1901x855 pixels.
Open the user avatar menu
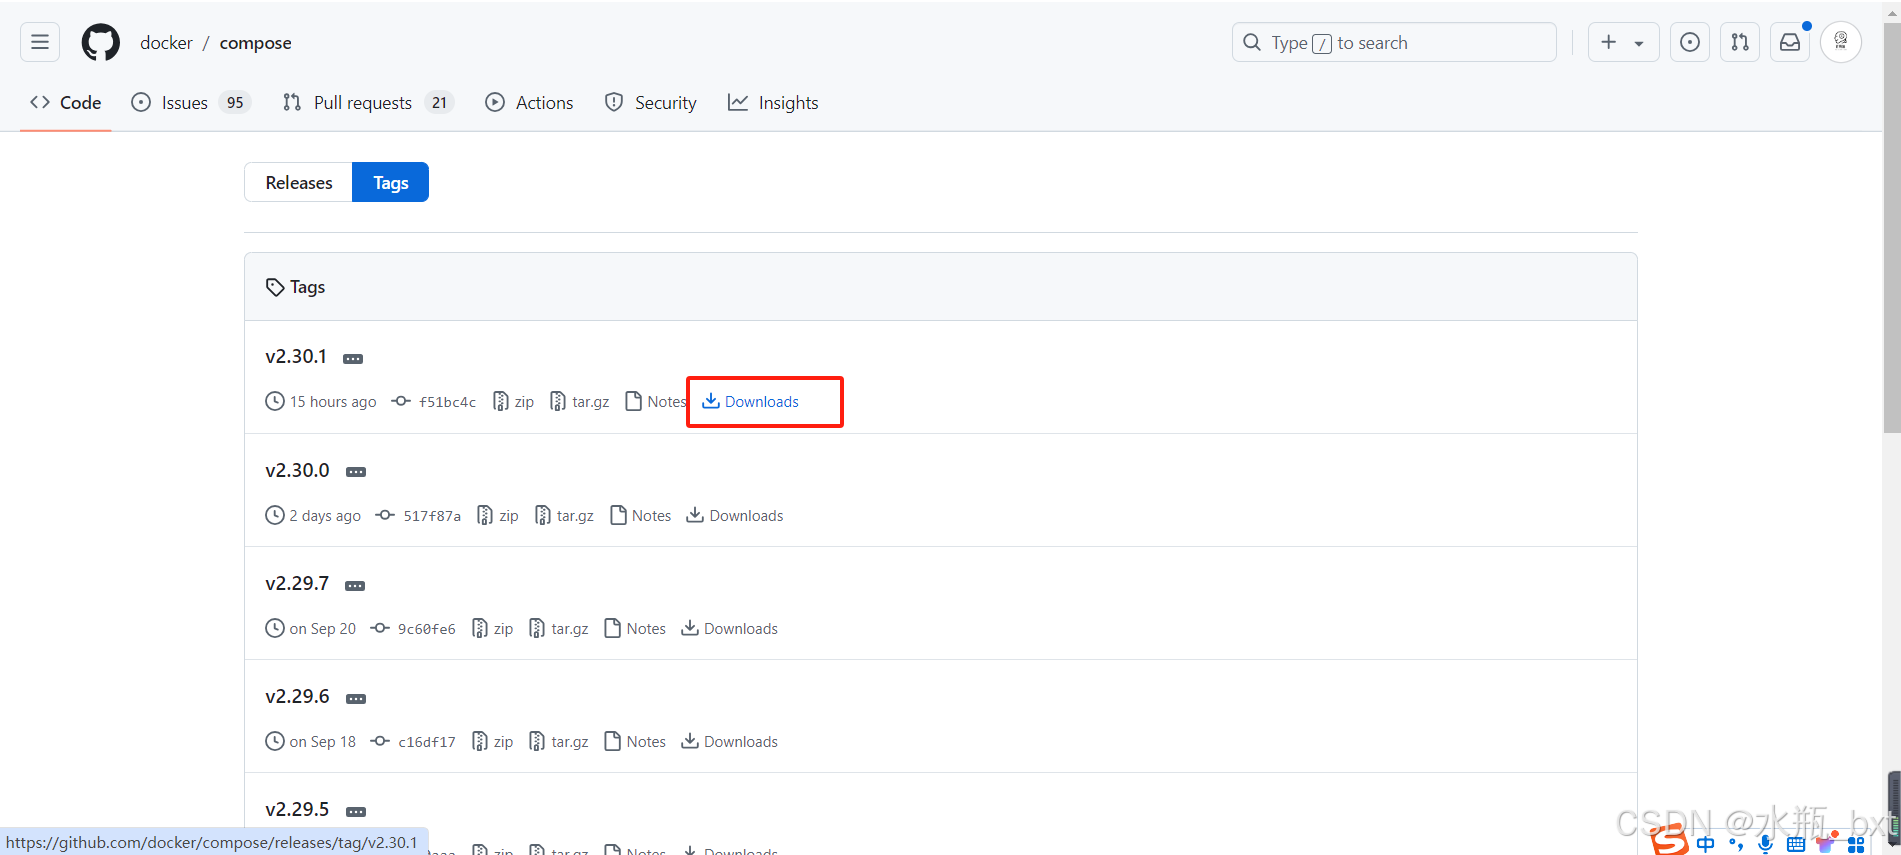tap(1841, 42)
